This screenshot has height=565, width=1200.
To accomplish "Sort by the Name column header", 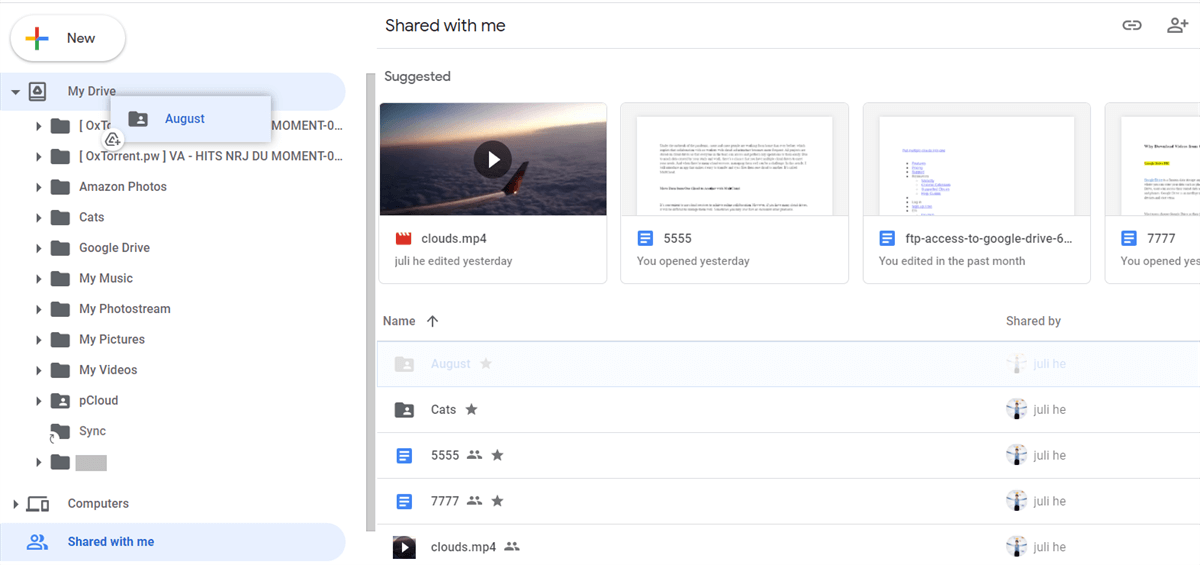I will (x=399, y=321).
